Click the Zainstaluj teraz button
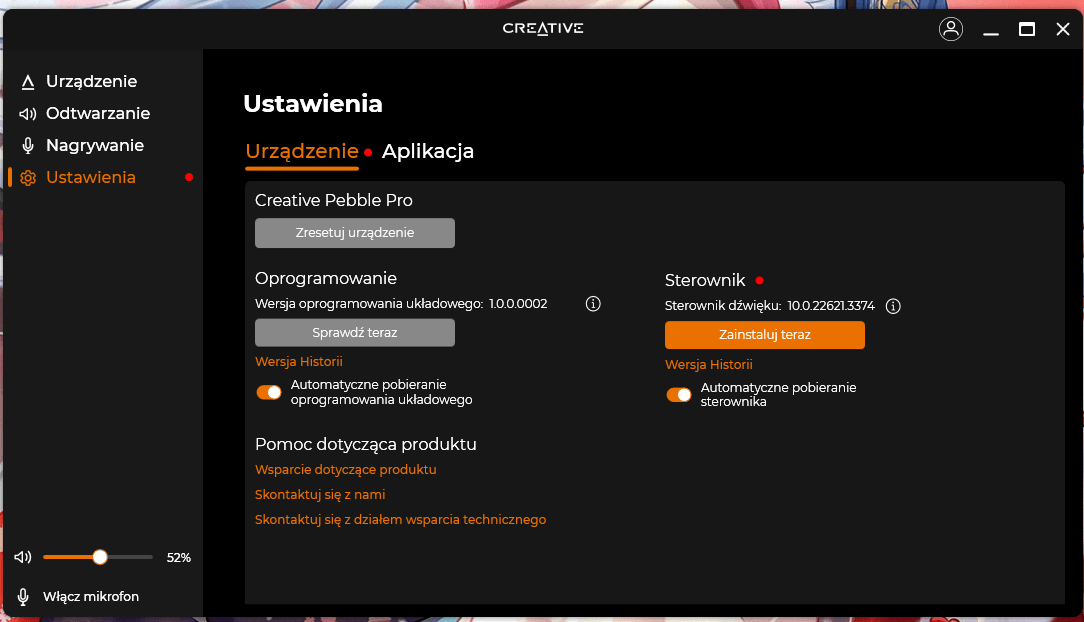 tap(764, 335)
